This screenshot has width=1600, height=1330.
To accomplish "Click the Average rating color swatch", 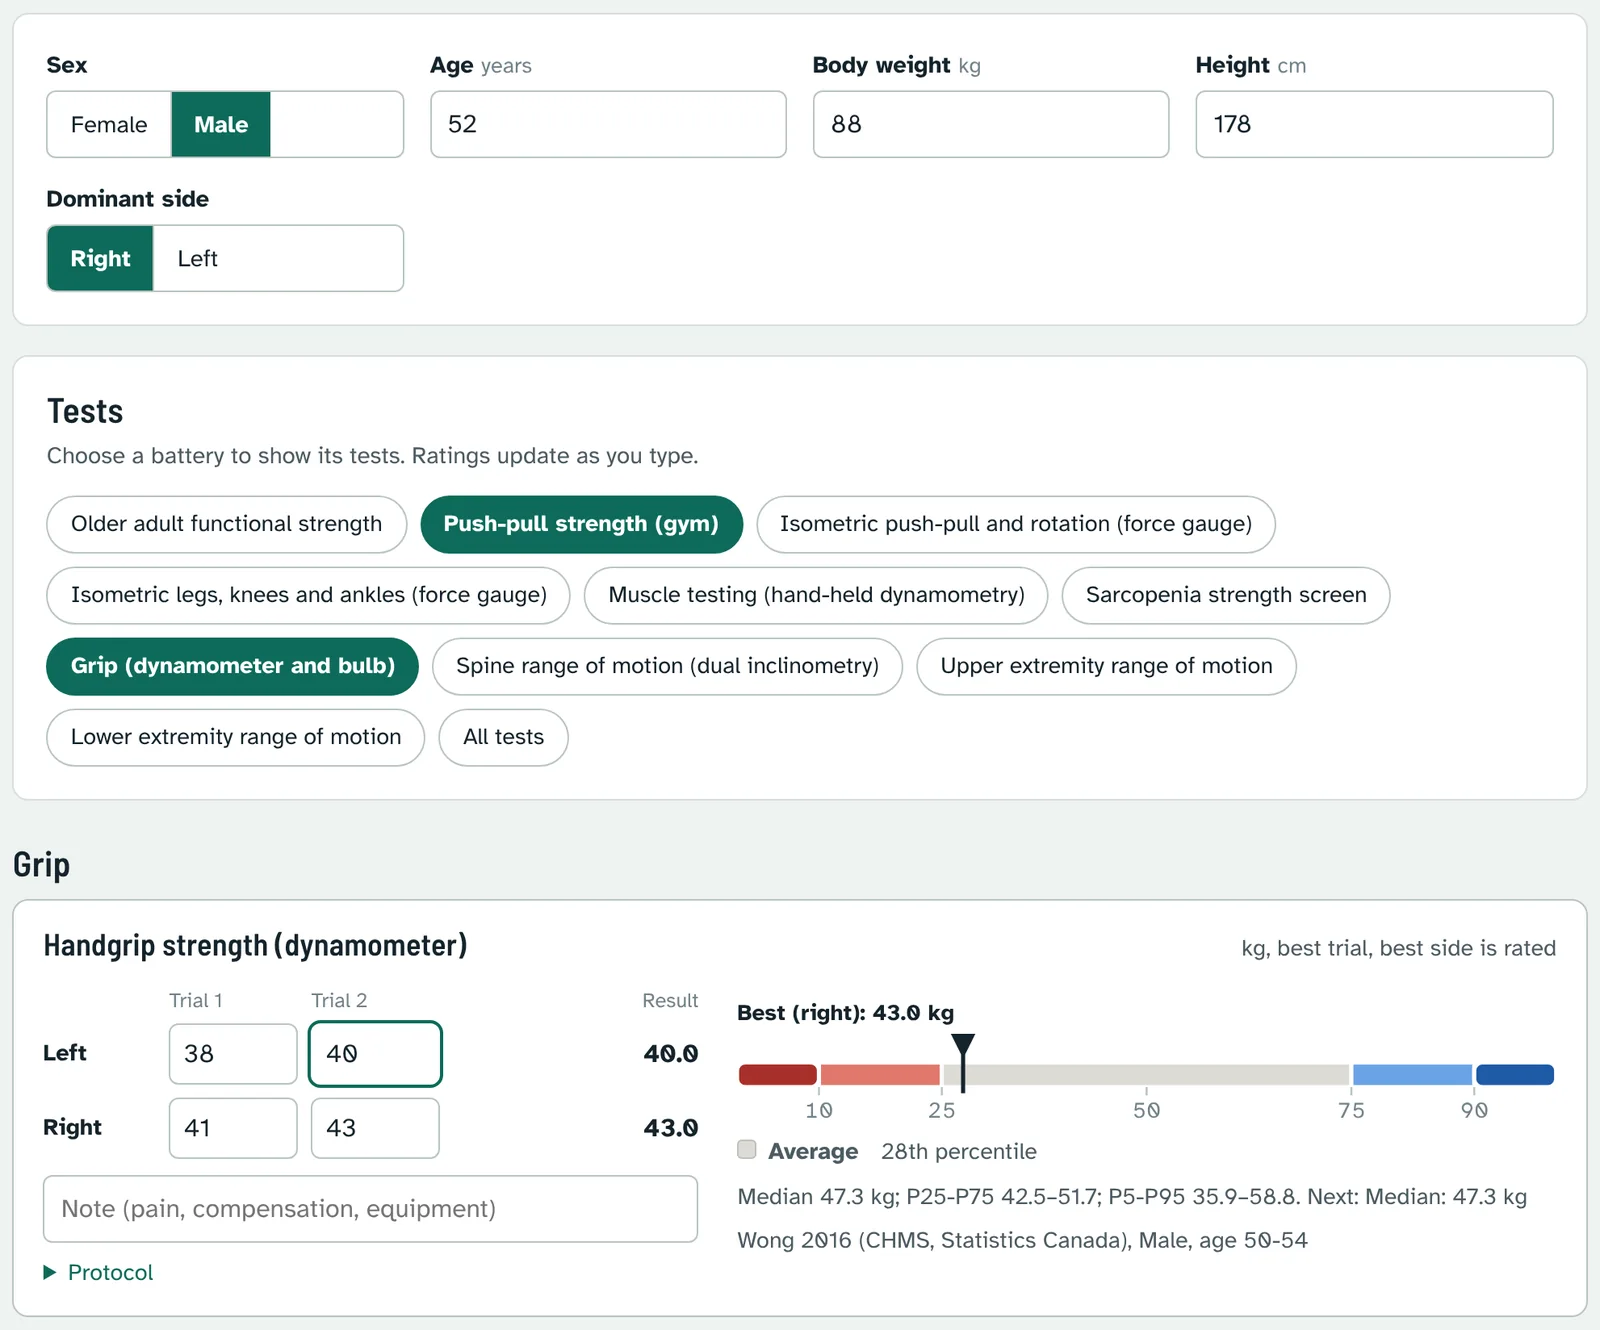I will point(747,1149).
